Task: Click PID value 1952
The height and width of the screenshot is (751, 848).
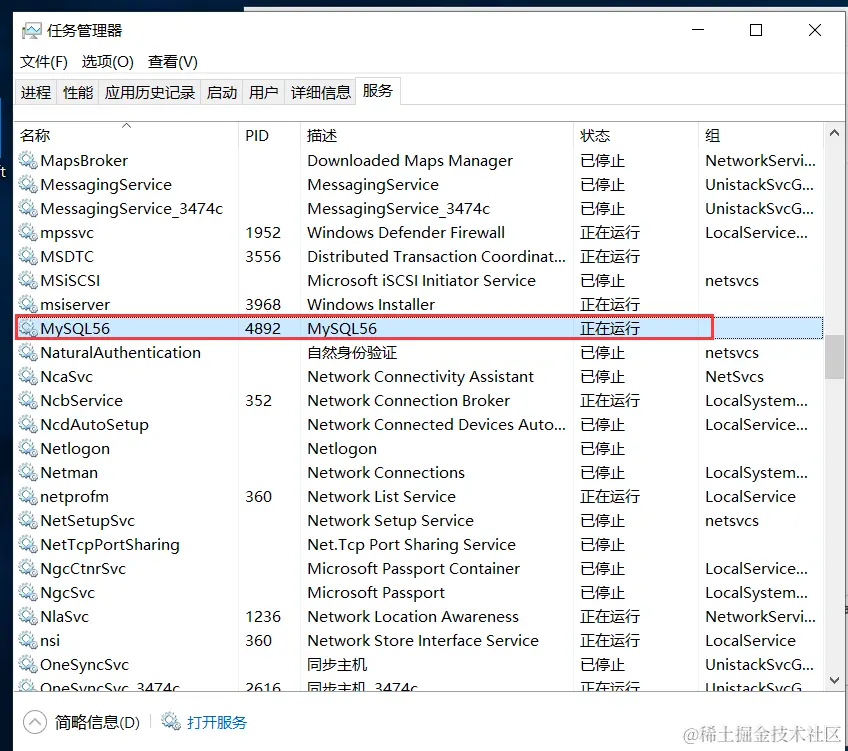Action: (x=263, y=232)
